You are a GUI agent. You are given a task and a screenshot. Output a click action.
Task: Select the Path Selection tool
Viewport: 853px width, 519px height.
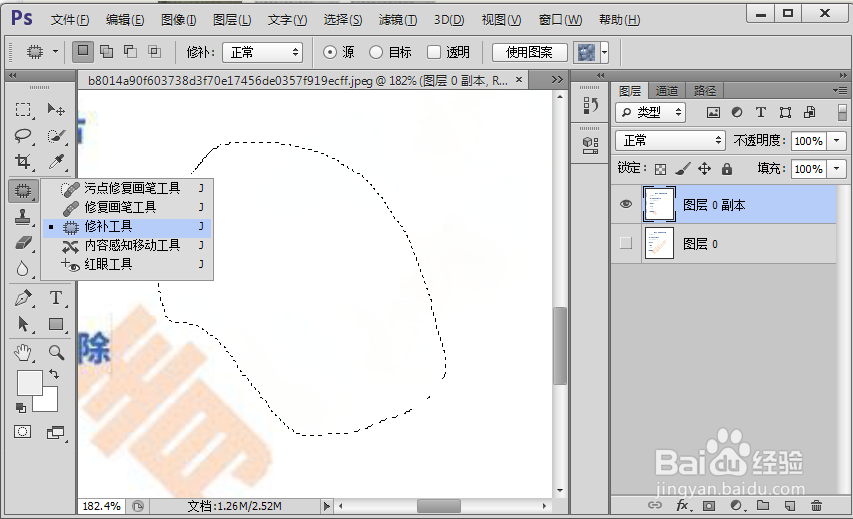click(x=23, y=324)
